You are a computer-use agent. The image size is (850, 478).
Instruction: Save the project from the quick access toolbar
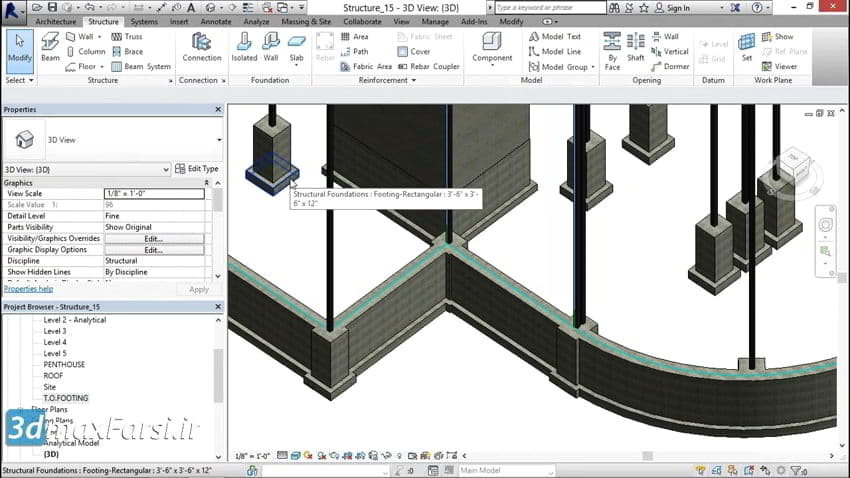52,7
